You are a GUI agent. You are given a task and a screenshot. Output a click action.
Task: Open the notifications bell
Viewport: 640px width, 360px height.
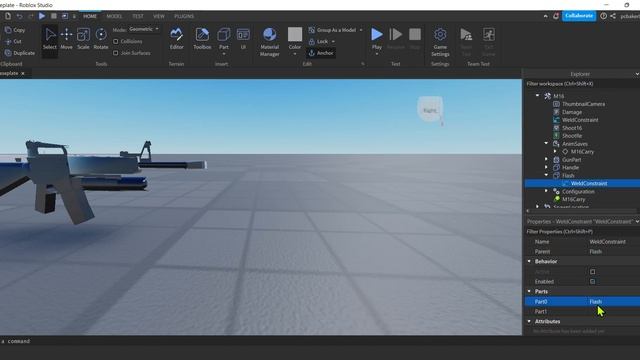coord(556,16)
